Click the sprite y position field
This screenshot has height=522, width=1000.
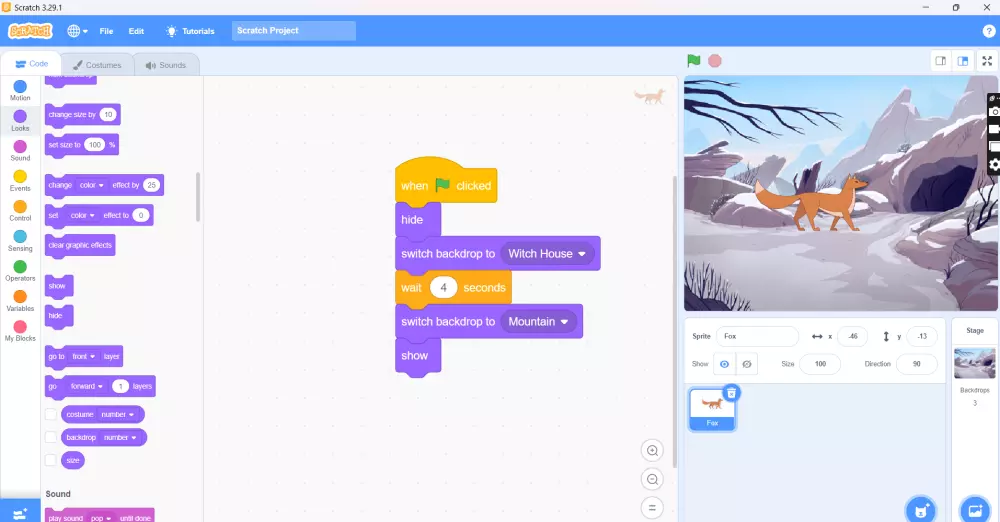(x=922, y=336)
